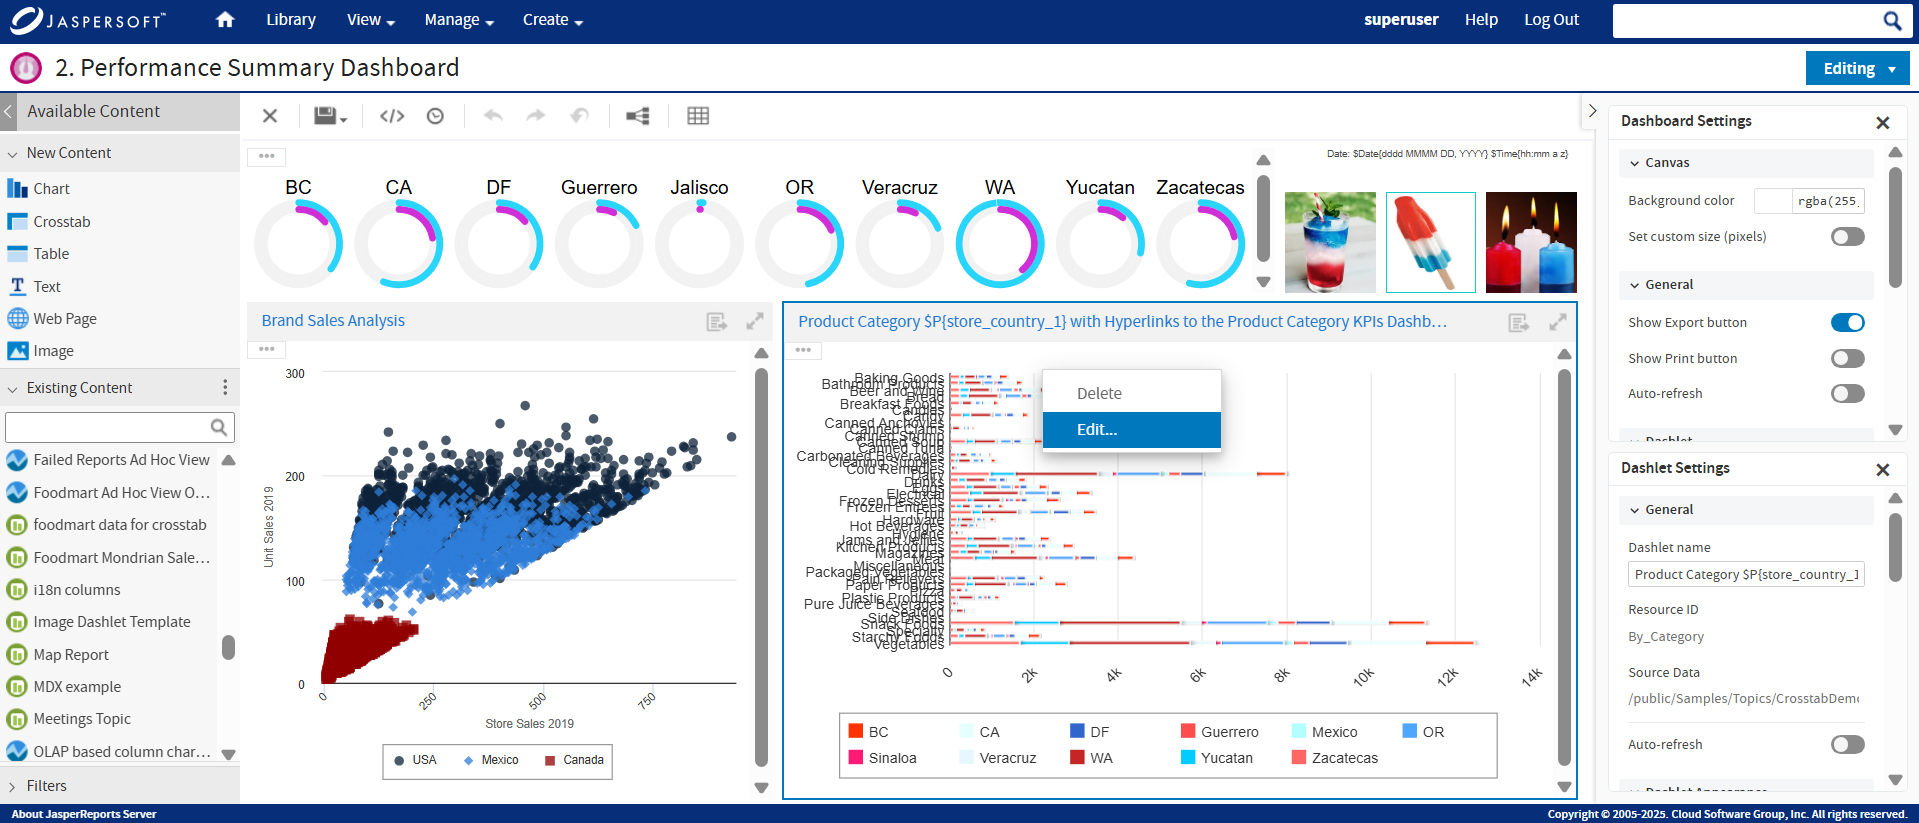Open the Editing mode dropdown
Screen dimensions: 1919x823
click(1858, 68)
